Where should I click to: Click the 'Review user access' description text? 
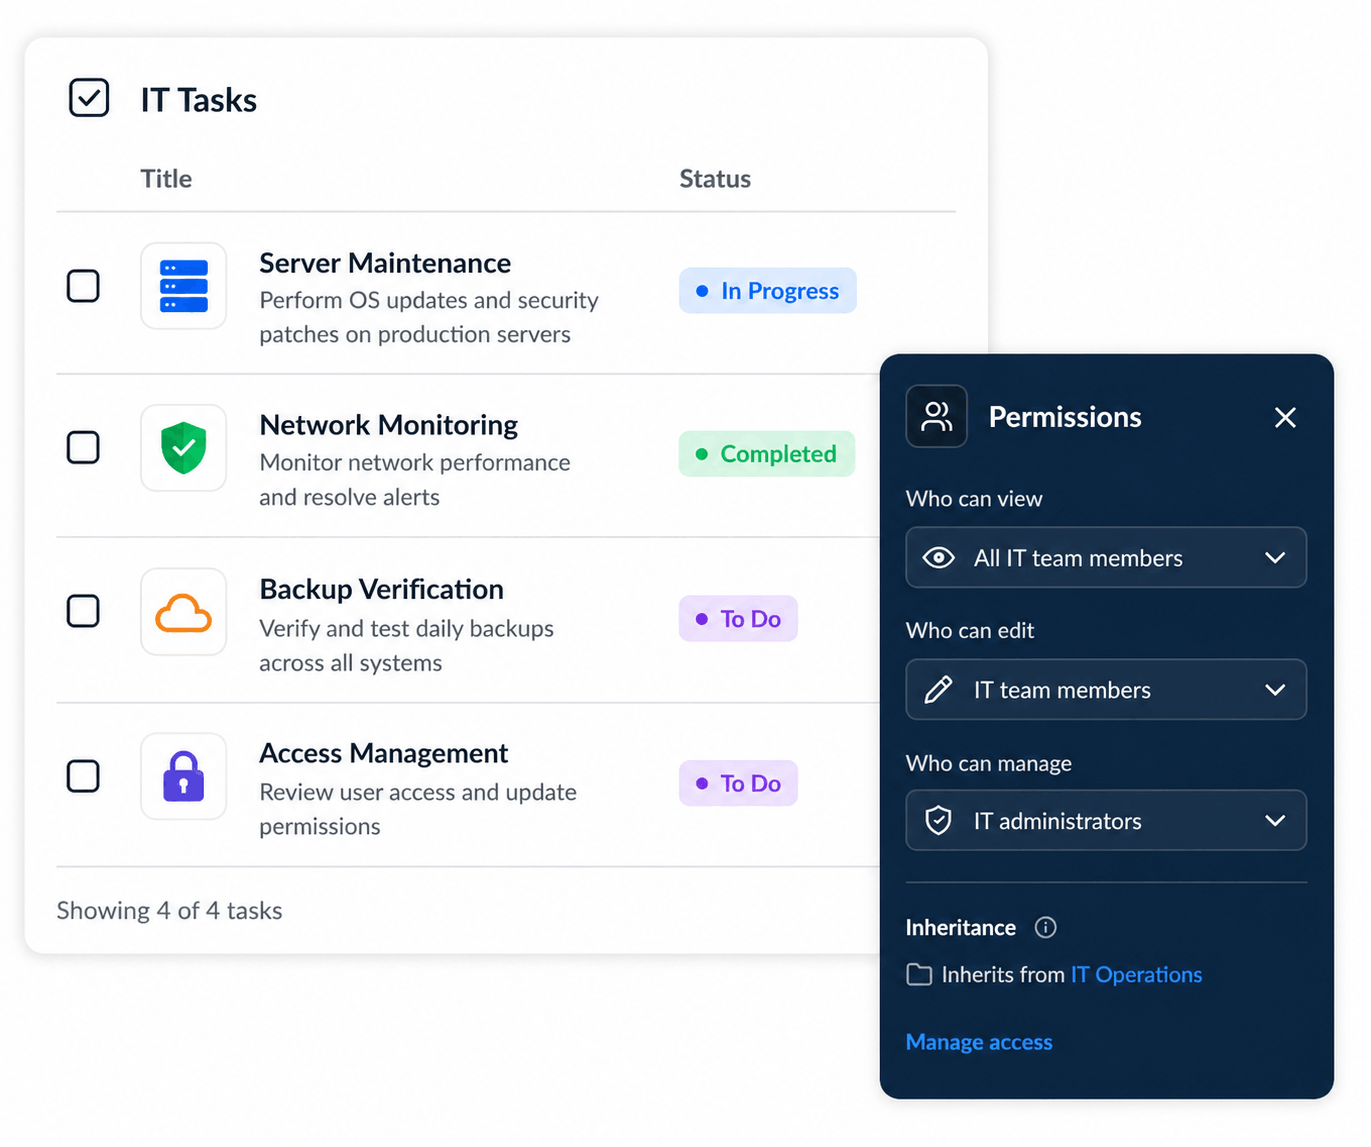(418, 809)
